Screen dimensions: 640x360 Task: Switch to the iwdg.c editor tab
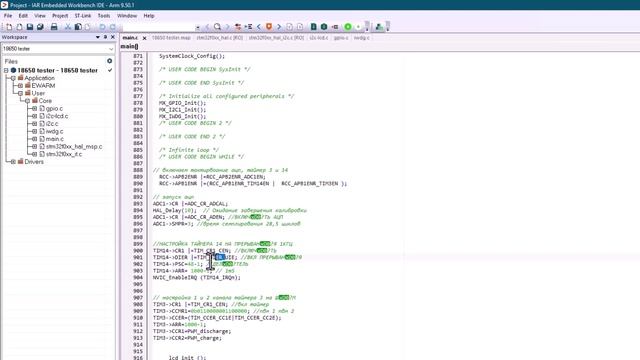[362, 38]
